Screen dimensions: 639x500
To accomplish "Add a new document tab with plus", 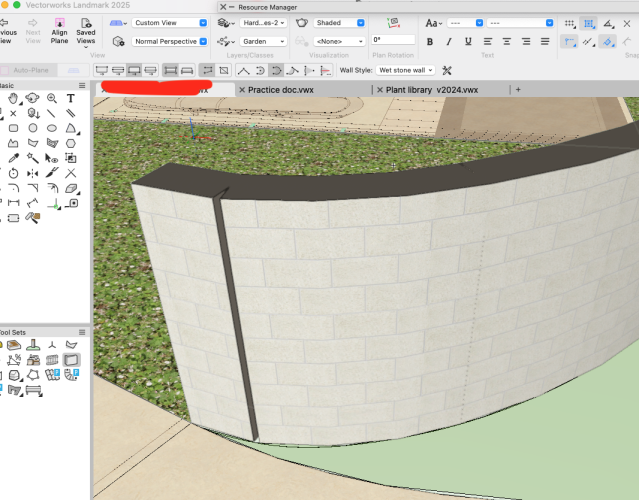I will pyautogui.click(x=518, y=90).
